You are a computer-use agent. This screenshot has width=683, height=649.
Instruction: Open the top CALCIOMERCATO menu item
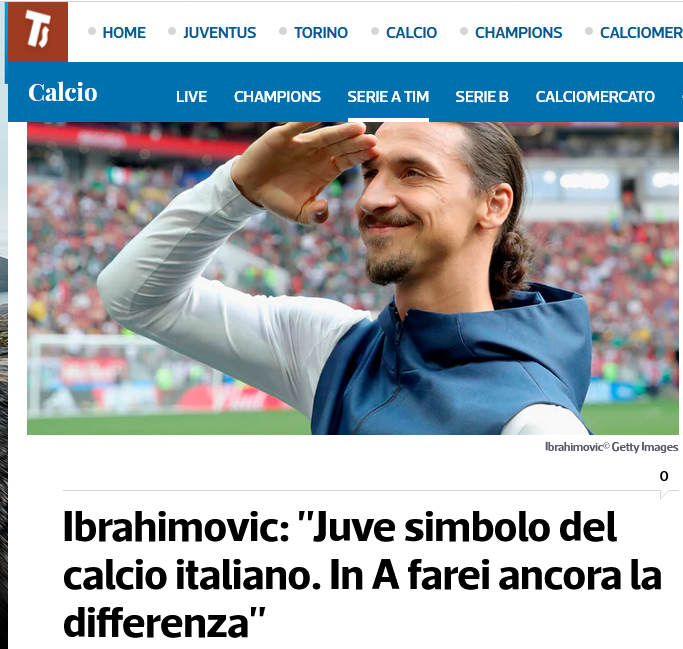641,33
